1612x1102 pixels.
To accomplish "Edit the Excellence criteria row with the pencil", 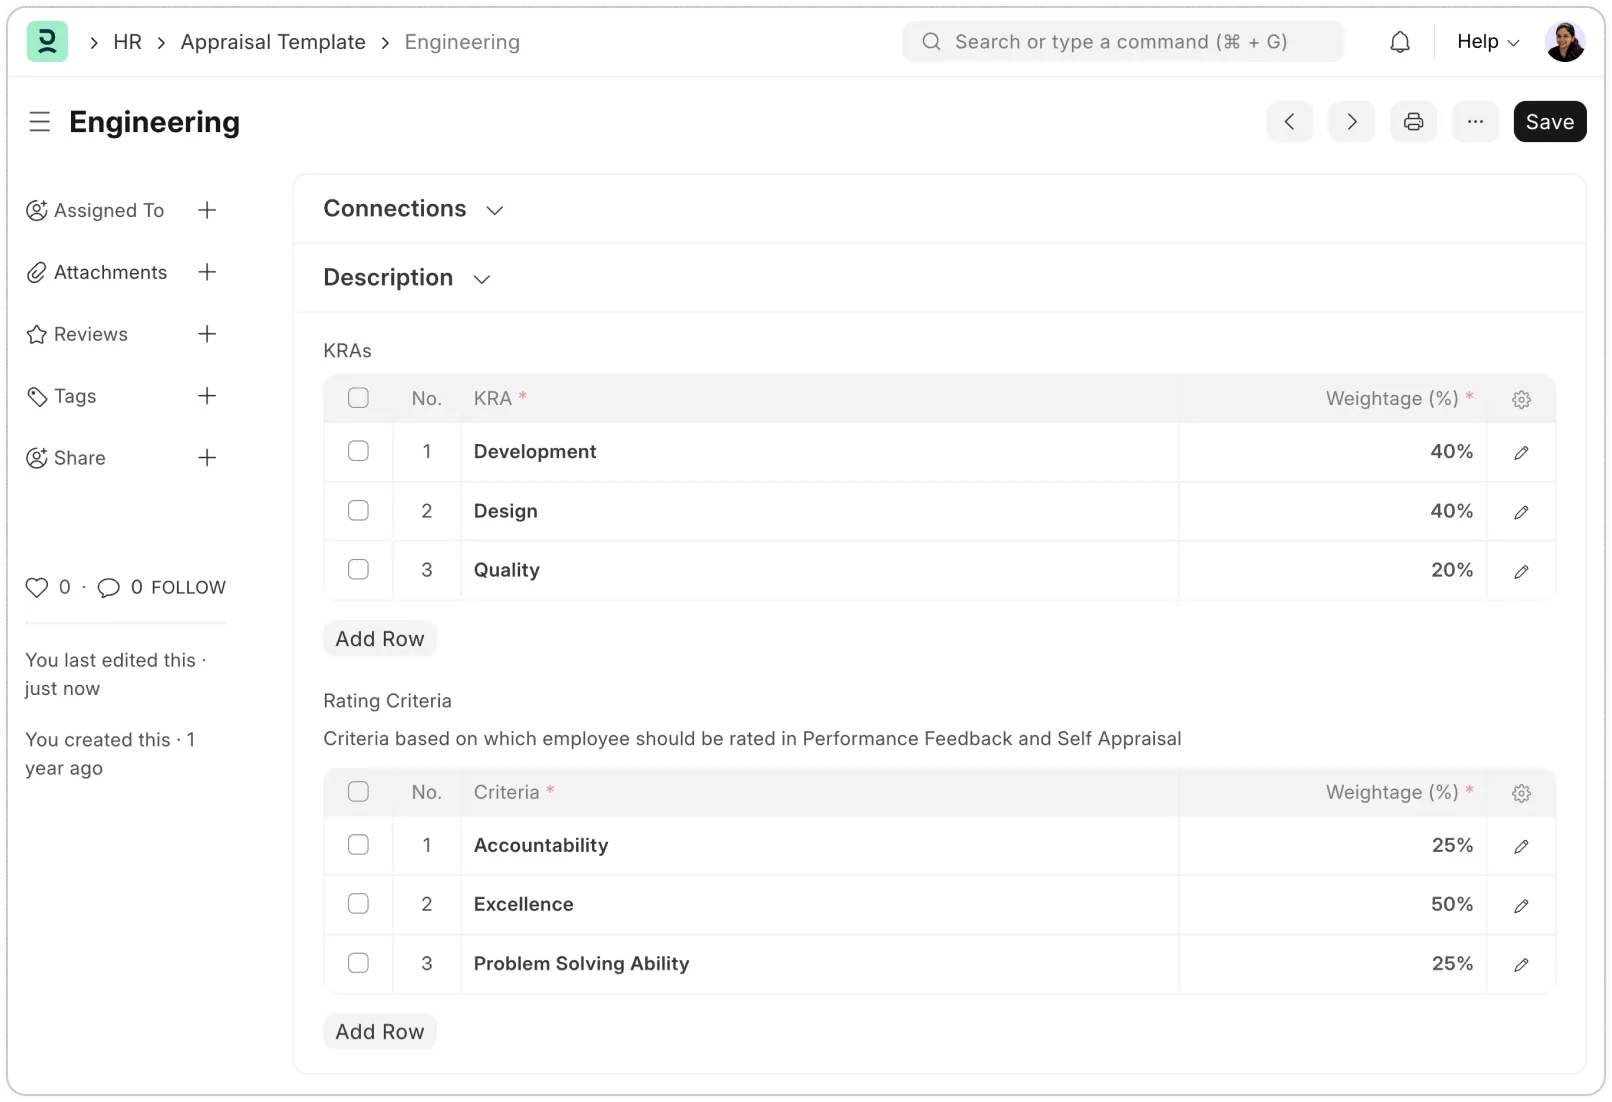I will coord(1520,905).
